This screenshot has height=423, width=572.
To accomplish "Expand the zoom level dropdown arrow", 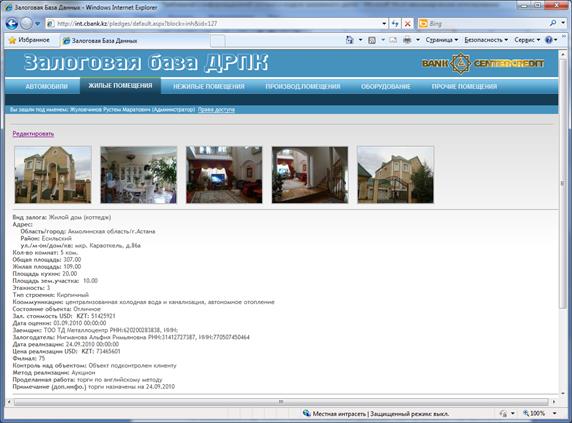I will coord(554,413).
